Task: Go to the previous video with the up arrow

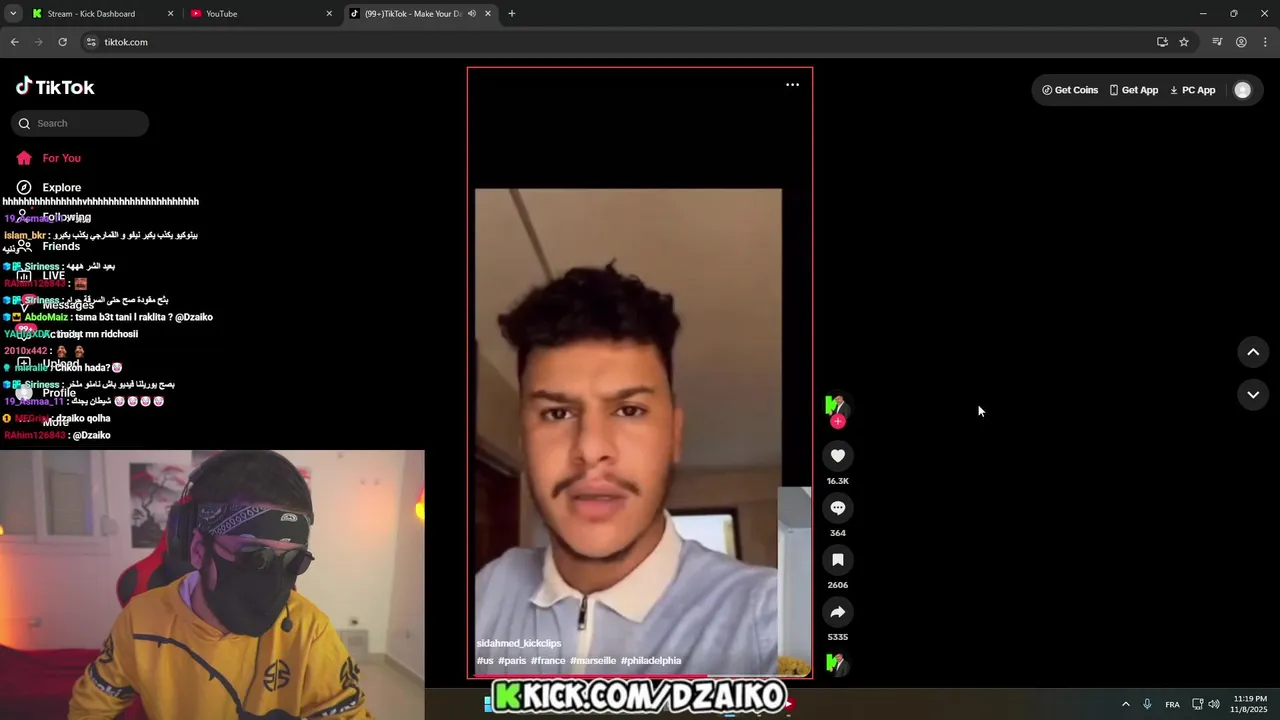Action: point(1253,352)
